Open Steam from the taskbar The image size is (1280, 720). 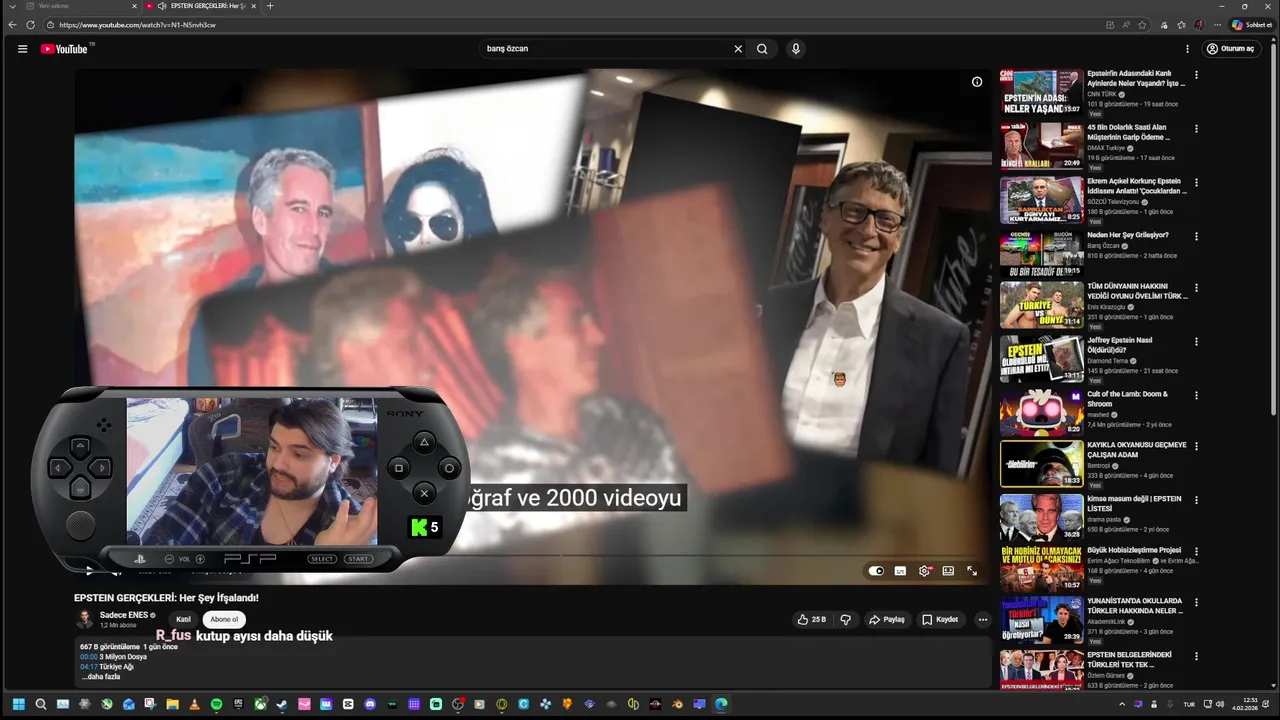[x=282, y=704]
